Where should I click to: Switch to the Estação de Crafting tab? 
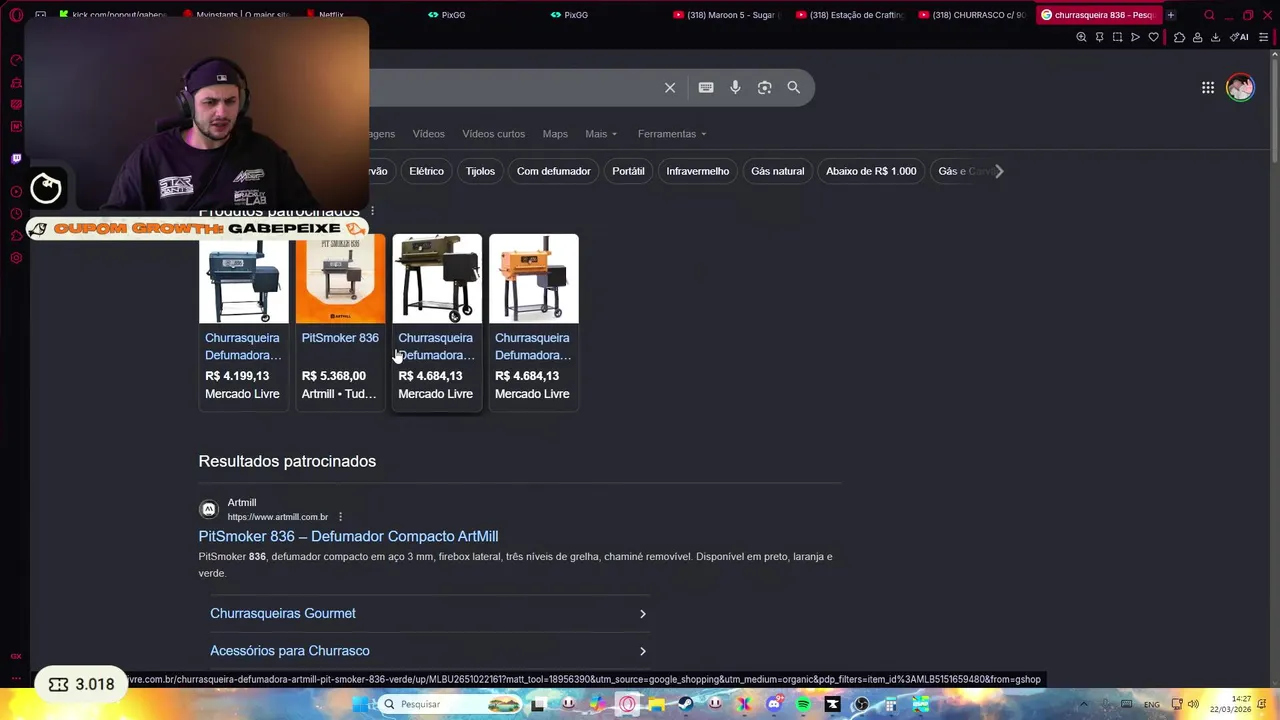(x=850, y=15)
